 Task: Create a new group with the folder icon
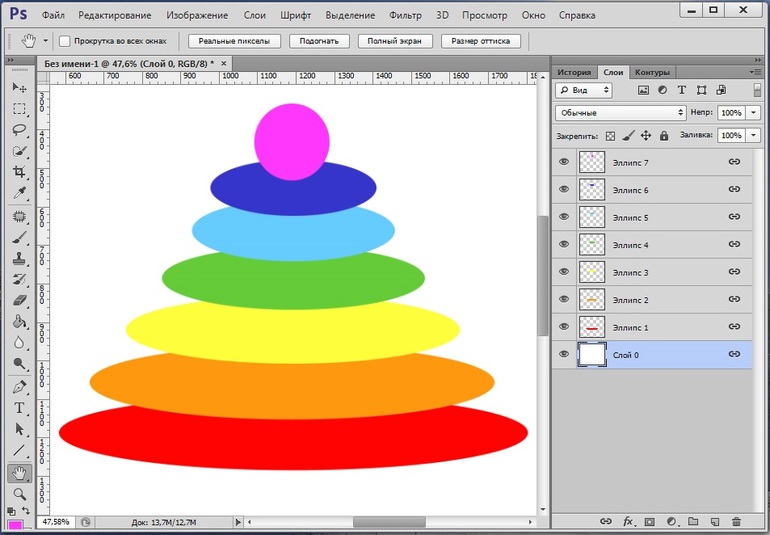(x=693, y=522)
